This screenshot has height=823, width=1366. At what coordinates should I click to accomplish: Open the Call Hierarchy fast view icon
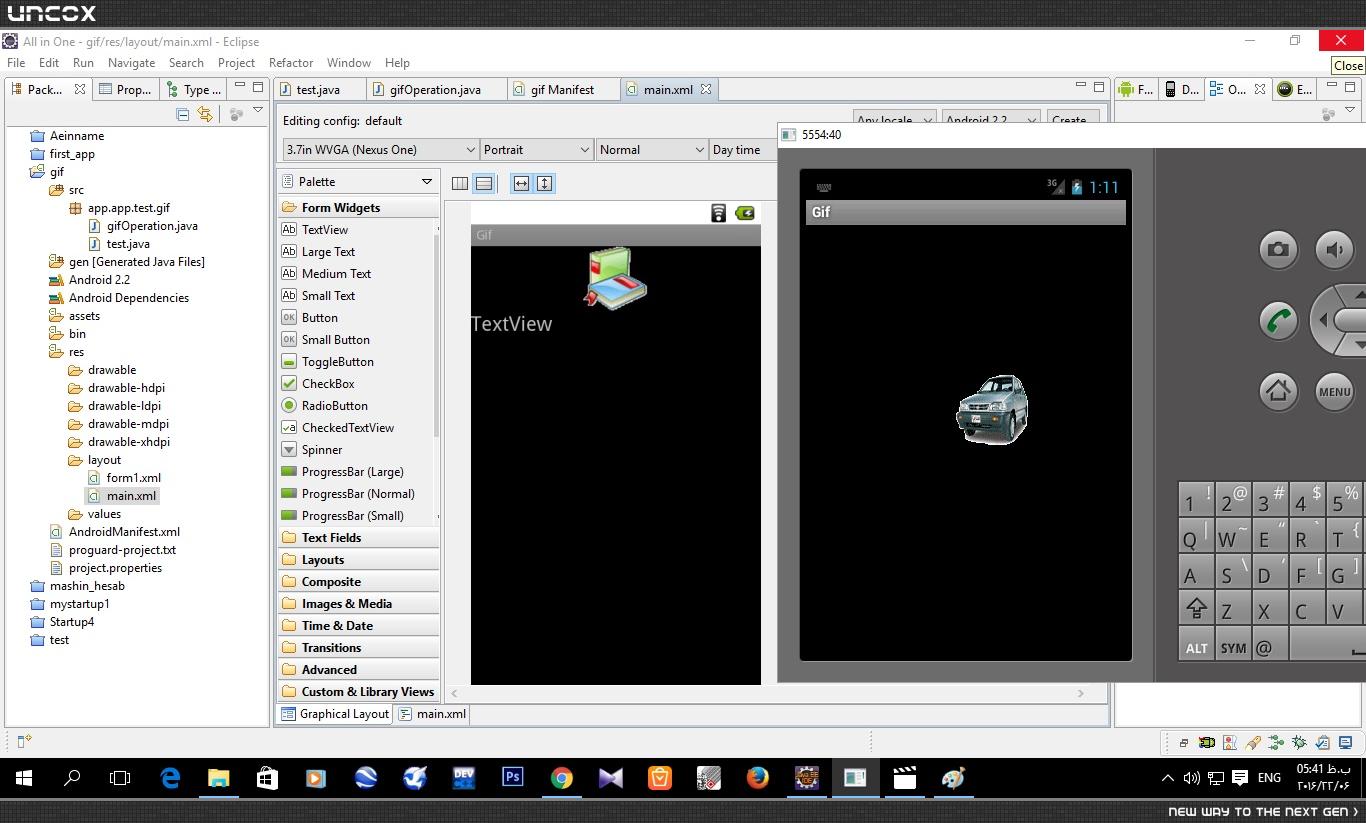(x=1276, y=743)
